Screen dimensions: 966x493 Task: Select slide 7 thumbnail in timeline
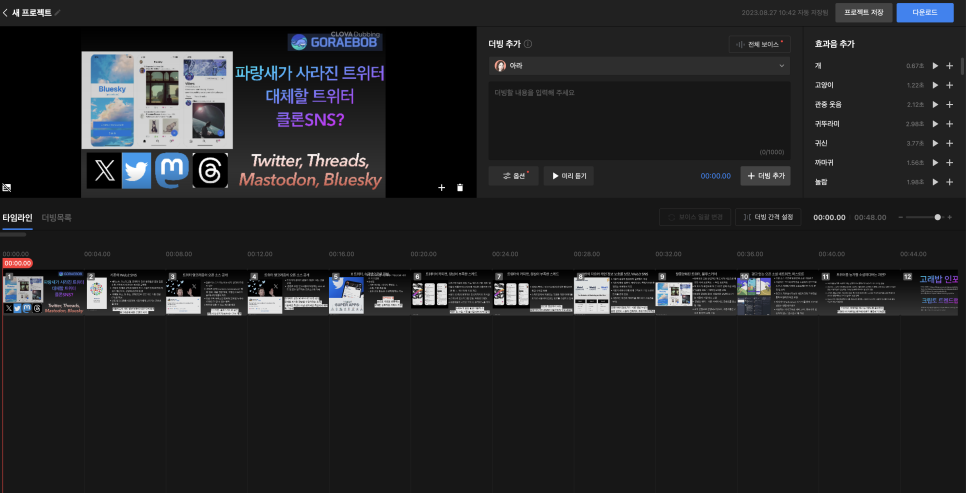534,293
